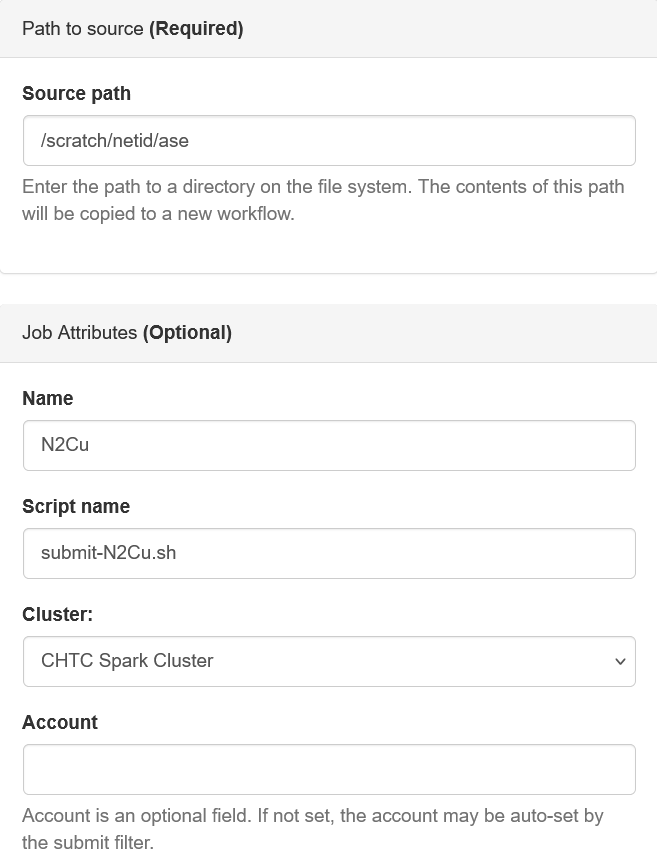Click the "Source path" label
The height and width of the screenshot is (861, 657).
point(76,93)
